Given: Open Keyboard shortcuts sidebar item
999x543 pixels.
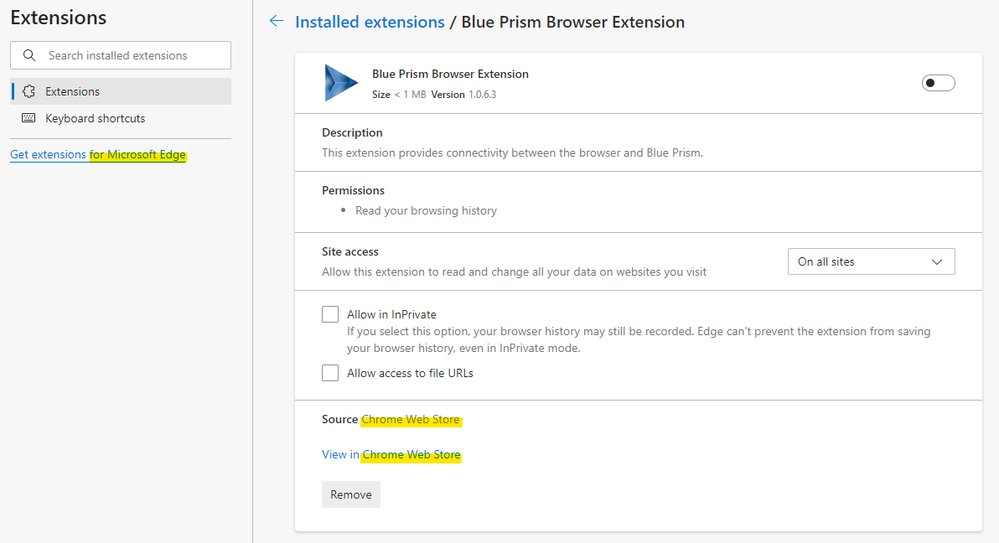Looking at the screenshot, I should tap(95, 118).
